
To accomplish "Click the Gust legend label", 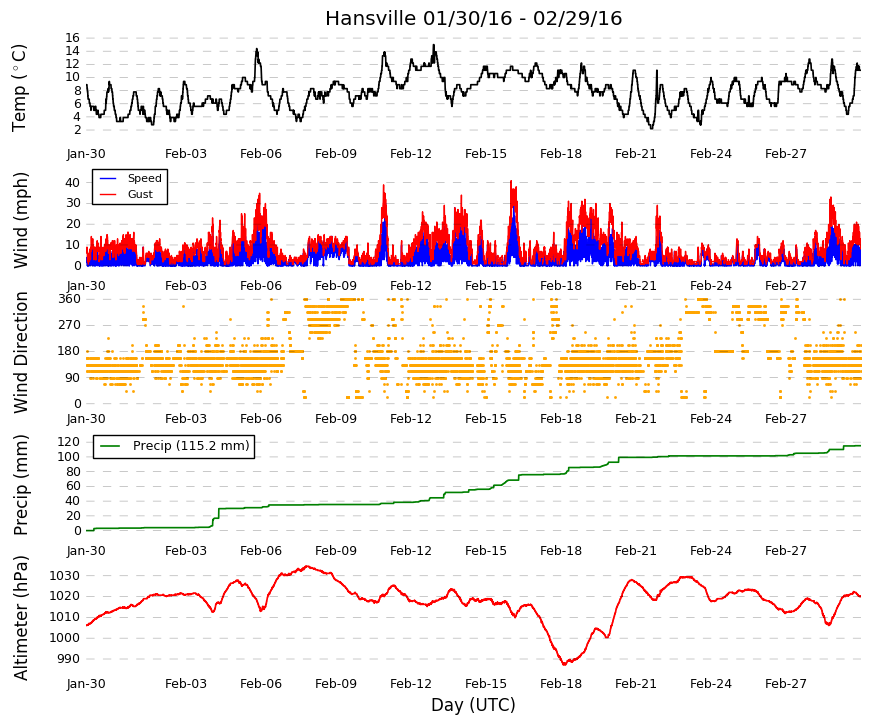I will pyautogui.click(x=140, y=194).
